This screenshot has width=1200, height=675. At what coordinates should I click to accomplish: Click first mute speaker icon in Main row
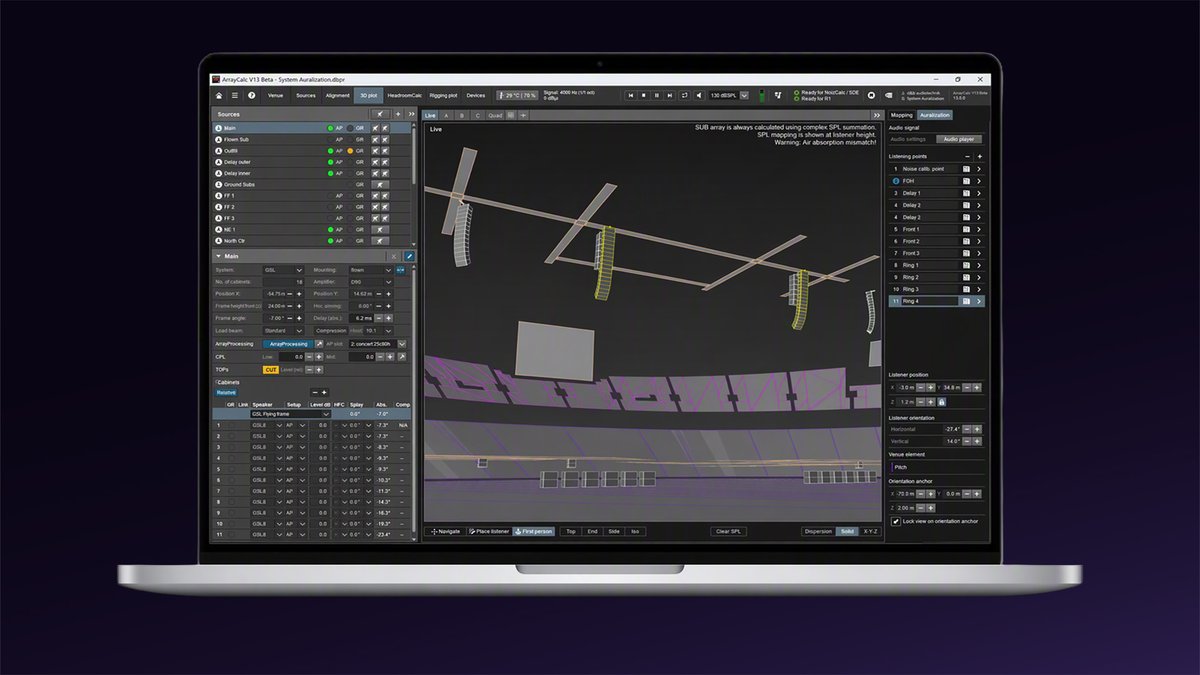tap(376, 128)
